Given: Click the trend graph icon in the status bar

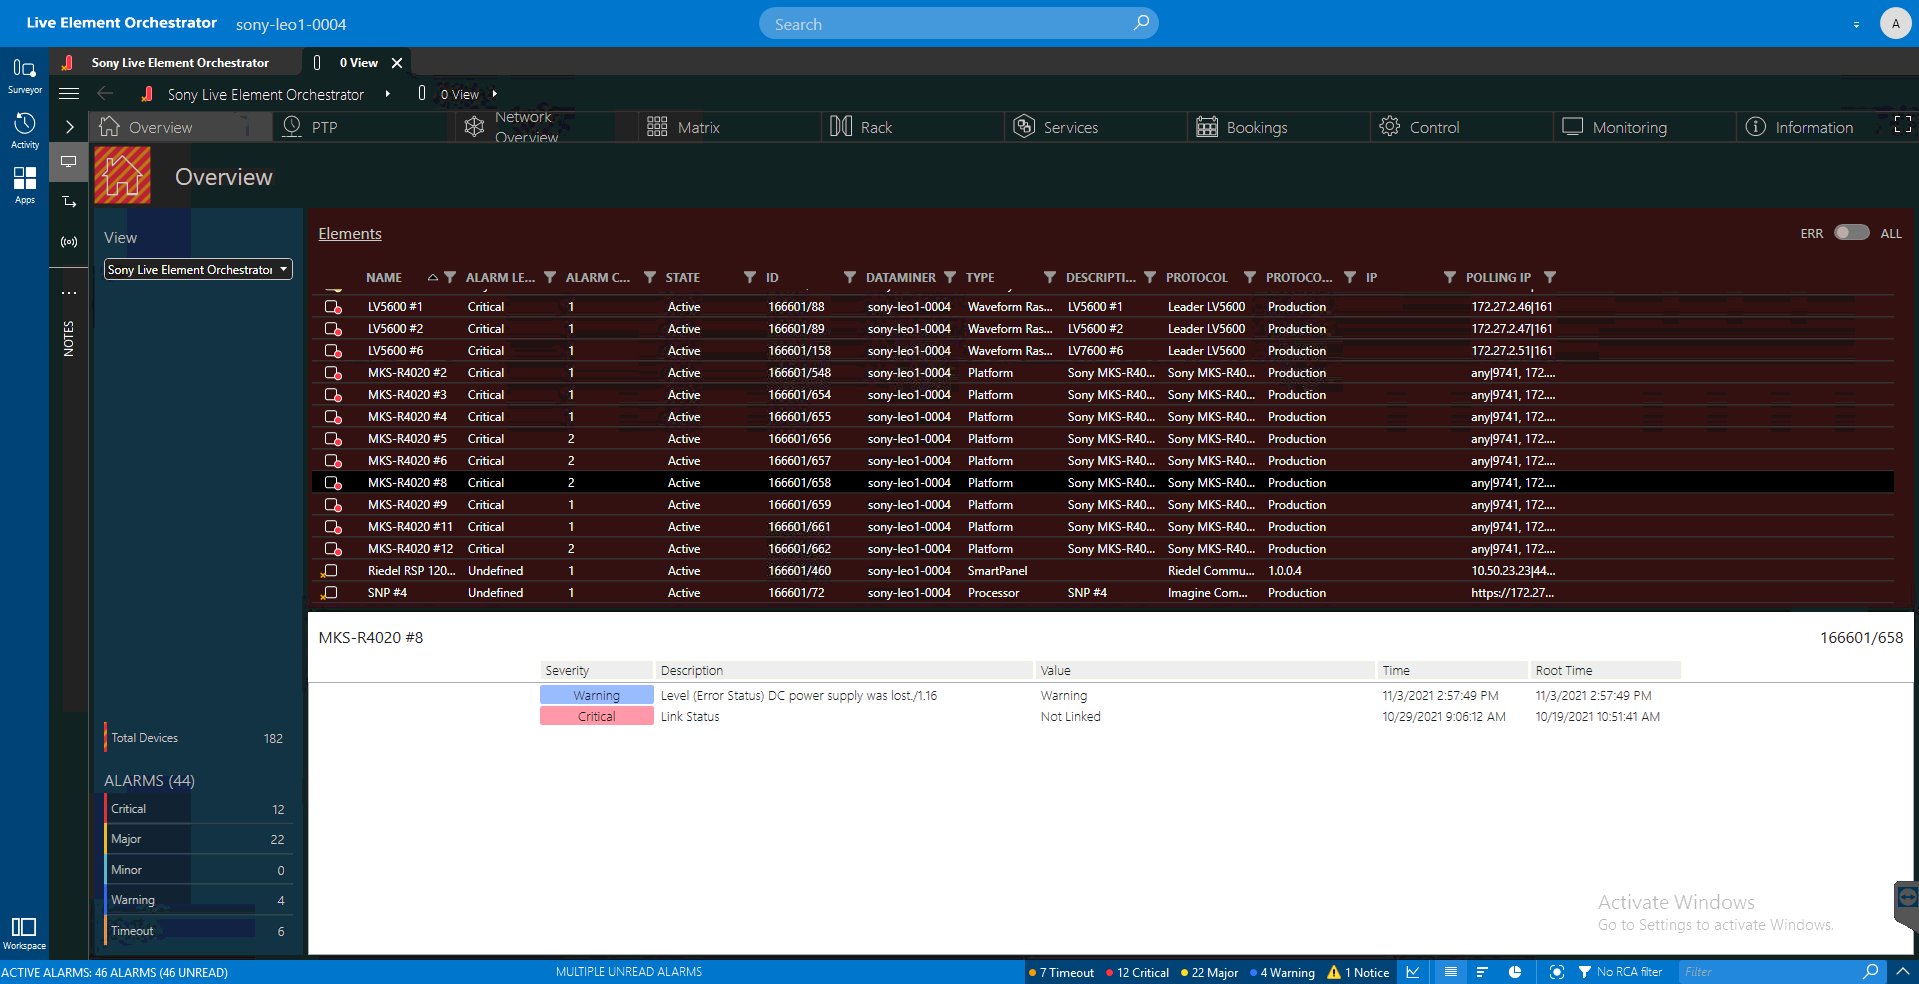Looking at the screenshot, I should [x=1413, y=972].
